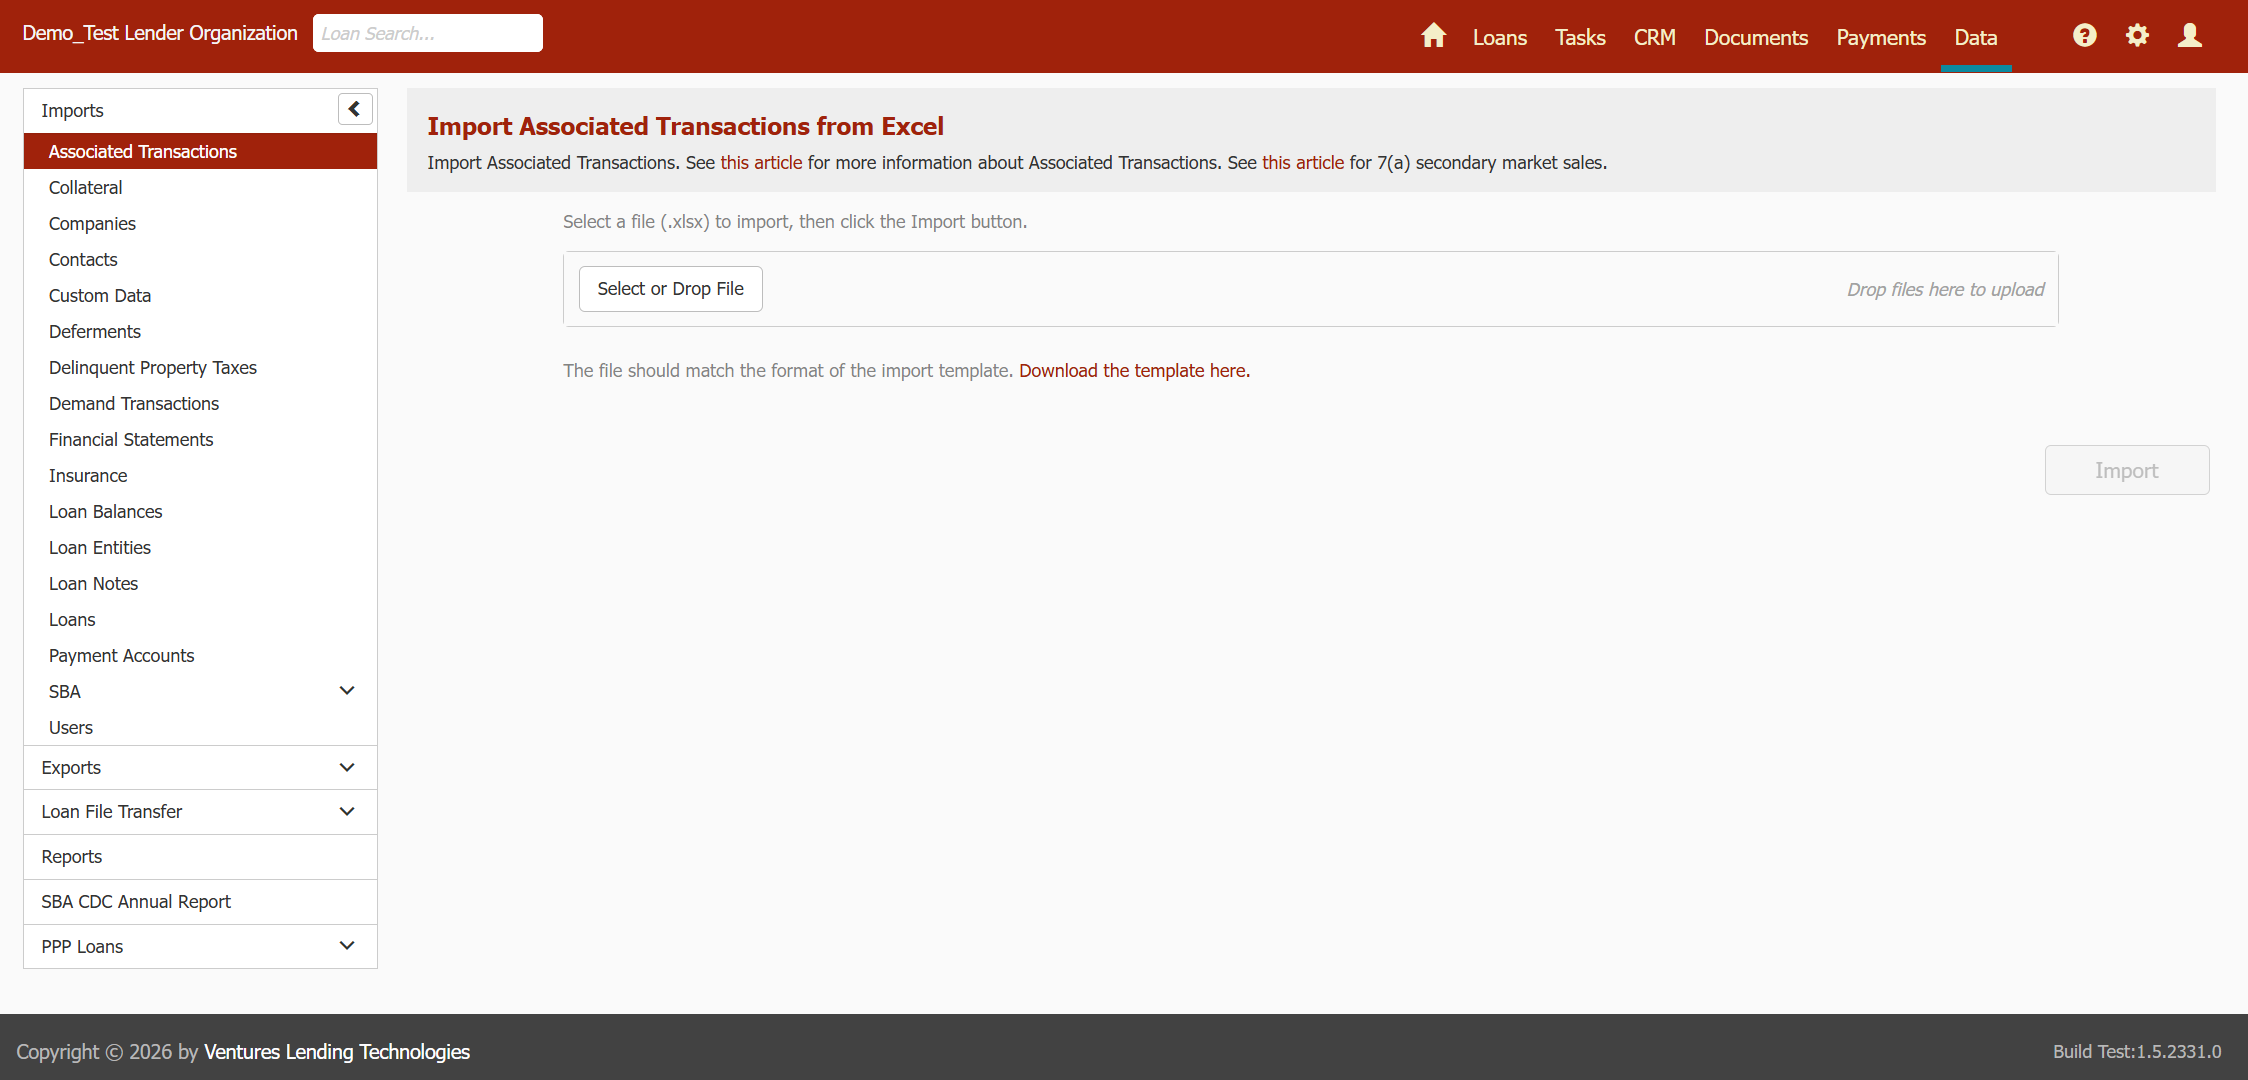Screen dimensions: 2248x1080
Task: Expand the Loan File Transfer section
Action: (347, 812)
